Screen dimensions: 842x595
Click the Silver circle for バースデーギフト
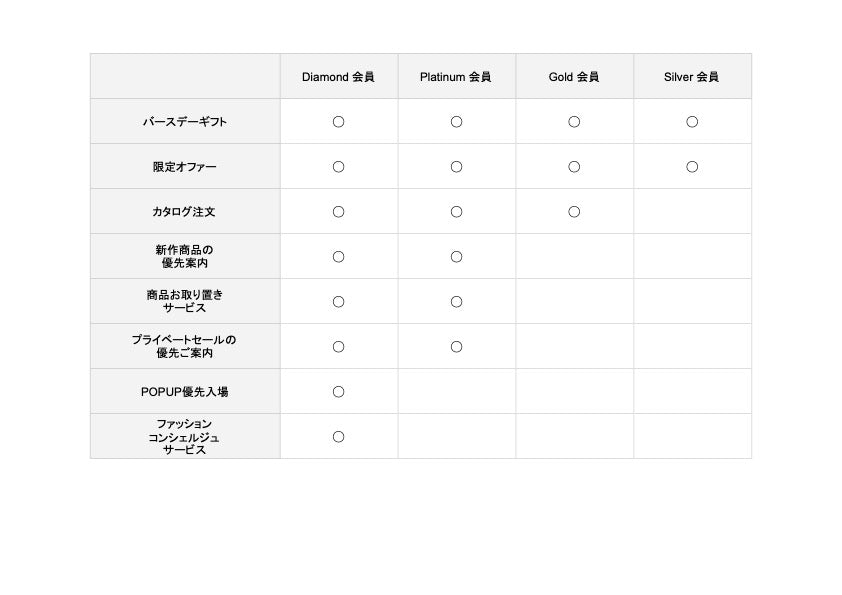coord(692,122)
